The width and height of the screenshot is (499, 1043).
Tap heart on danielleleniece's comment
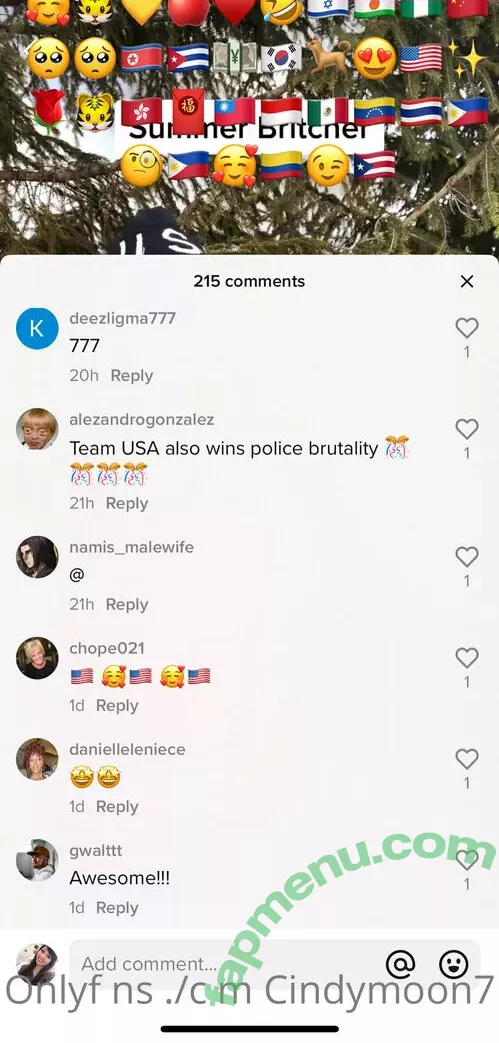click(x=467, y=759)
